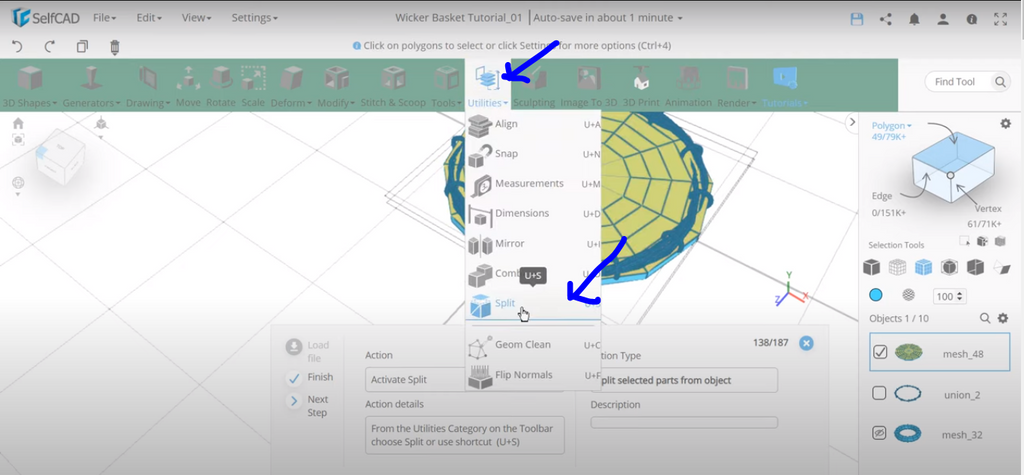Uncheck the mesh_48 object checkbox

880,353
